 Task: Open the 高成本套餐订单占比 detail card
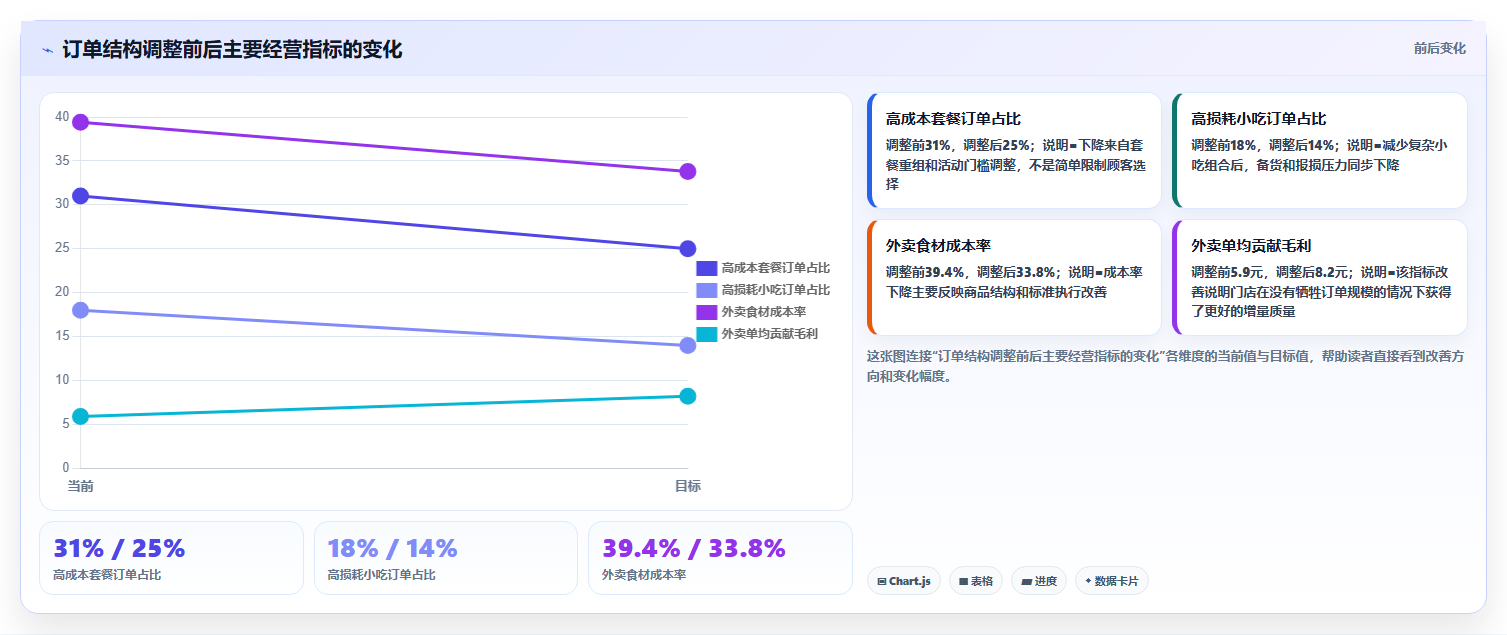pyautogui.click(x=1014, y=151)
